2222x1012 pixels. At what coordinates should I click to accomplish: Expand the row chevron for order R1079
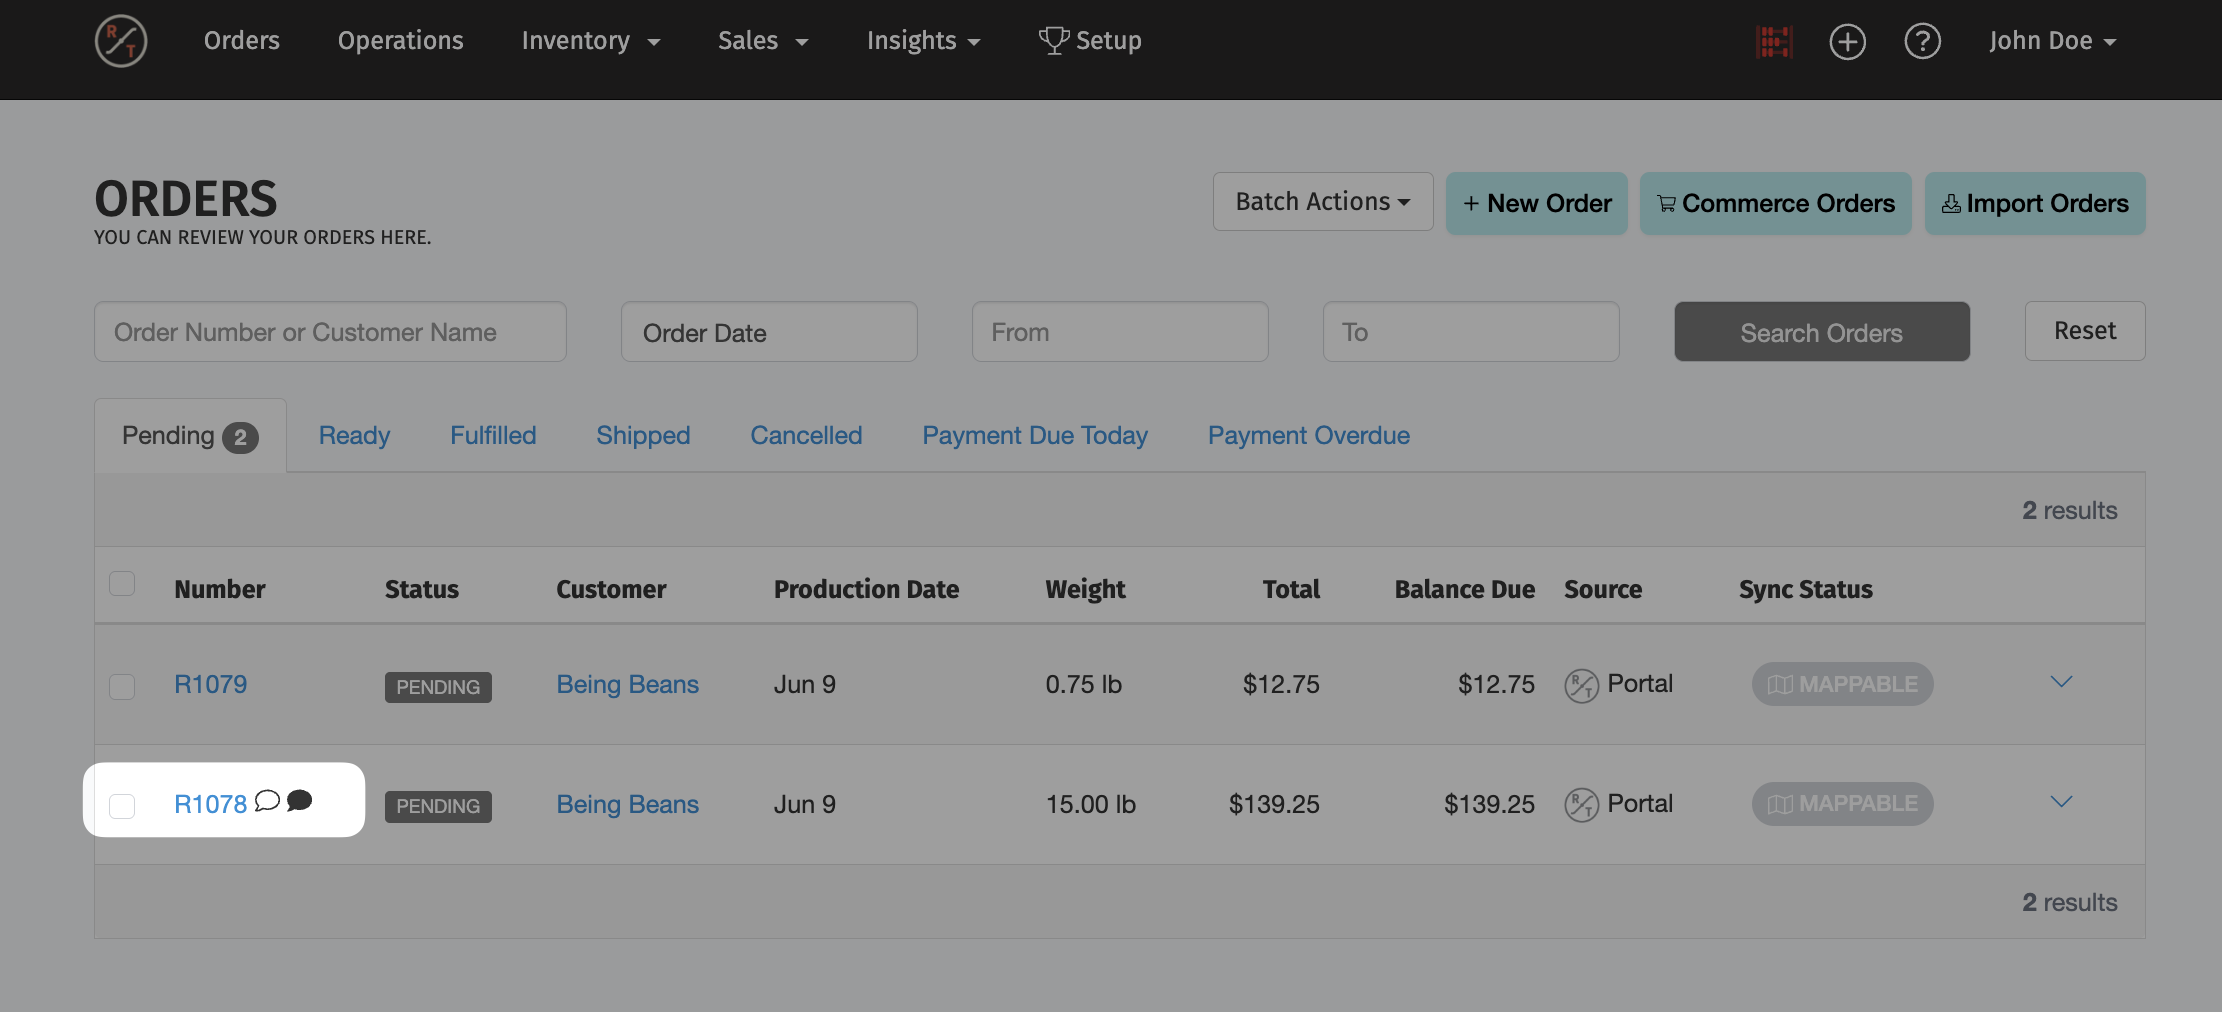[2061, 683]
